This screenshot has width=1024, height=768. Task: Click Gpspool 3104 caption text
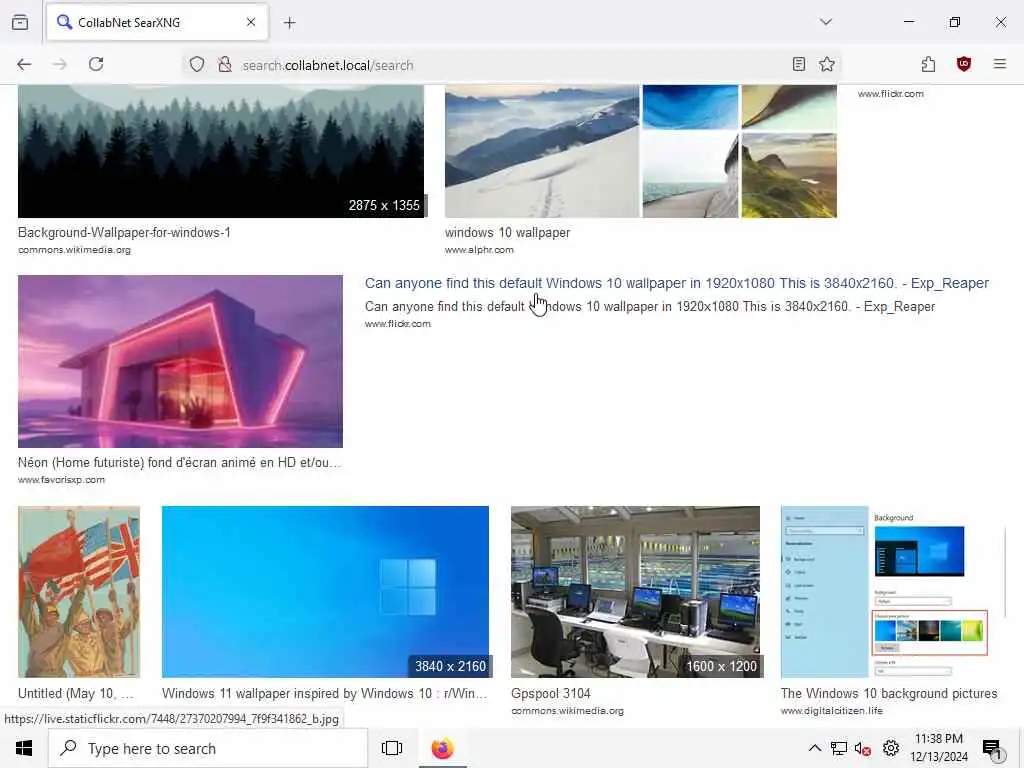pyautogui.click(x=551, y=694)
